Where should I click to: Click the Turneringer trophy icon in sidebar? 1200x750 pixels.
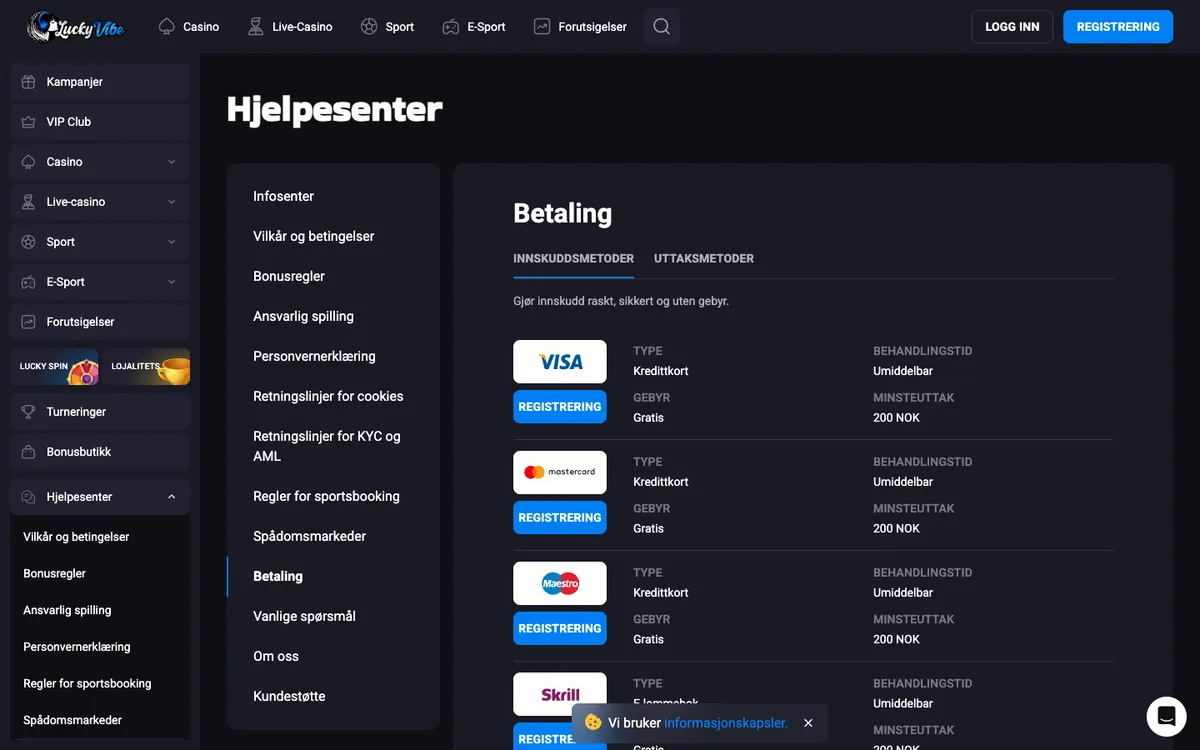(28, 412)
